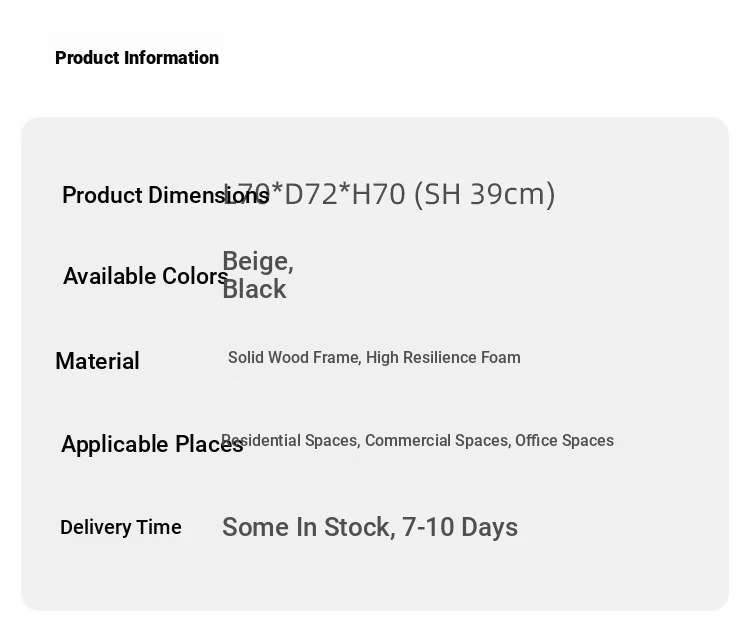Select the High Resilience Foam text
The height and width of the screenshot is (640, 750).
click(x=443, y=358)
